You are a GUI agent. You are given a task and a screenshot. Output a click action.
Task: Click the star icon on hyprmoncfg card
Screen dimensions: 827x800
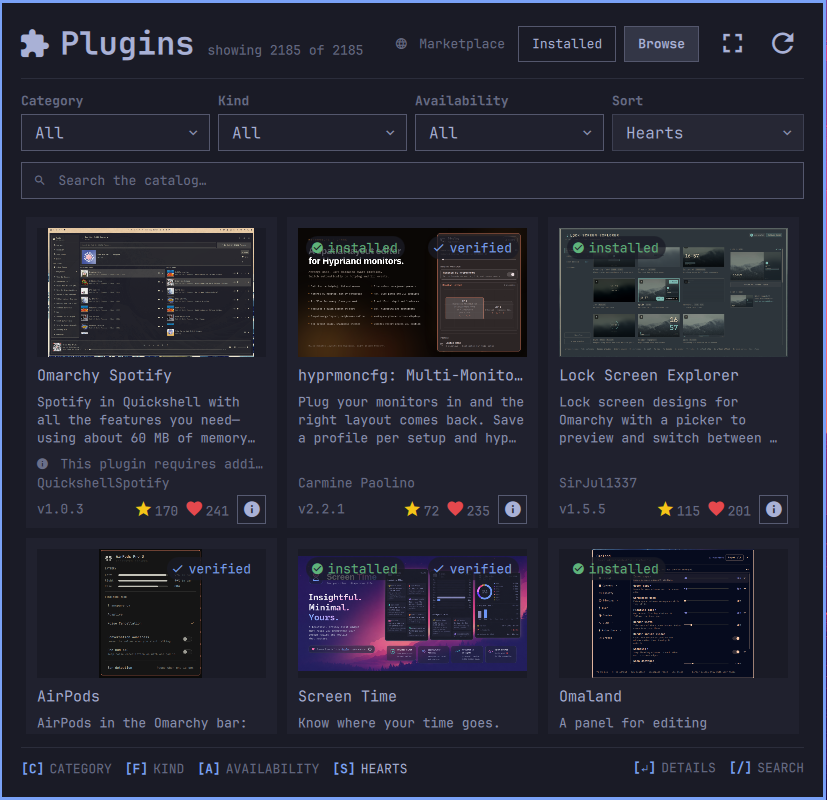point(412,509)
